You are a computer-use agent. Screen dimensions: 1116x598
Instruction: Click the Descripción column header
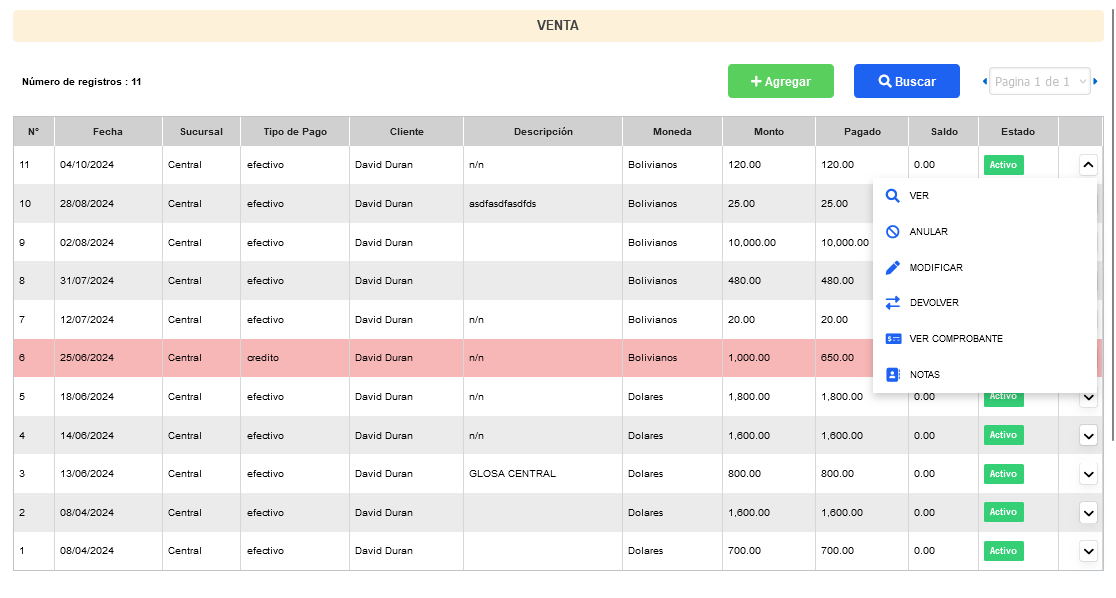tap(543, 132)
